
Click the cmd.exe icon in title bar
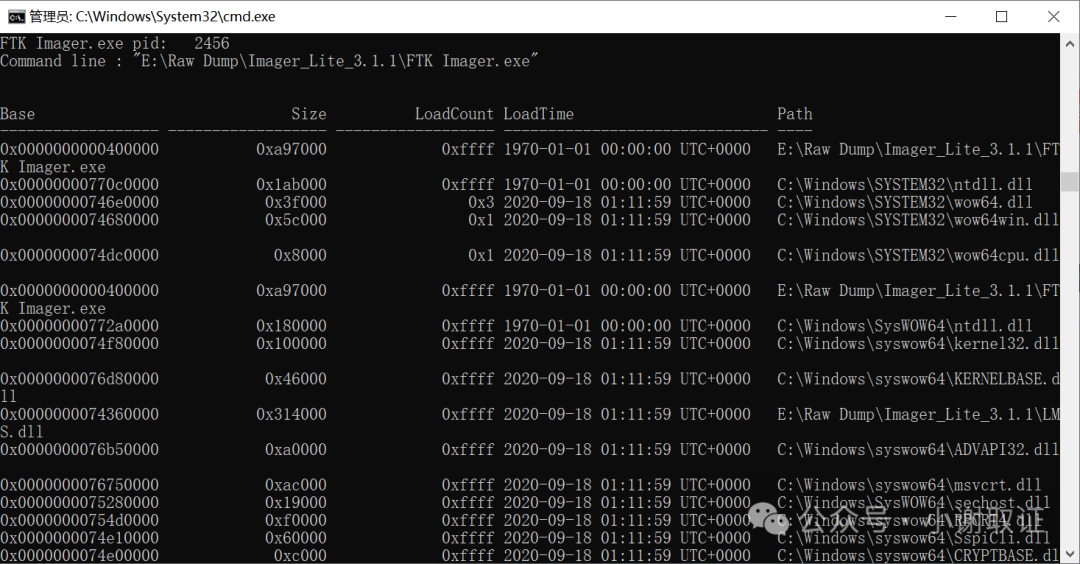pos(16,17)
